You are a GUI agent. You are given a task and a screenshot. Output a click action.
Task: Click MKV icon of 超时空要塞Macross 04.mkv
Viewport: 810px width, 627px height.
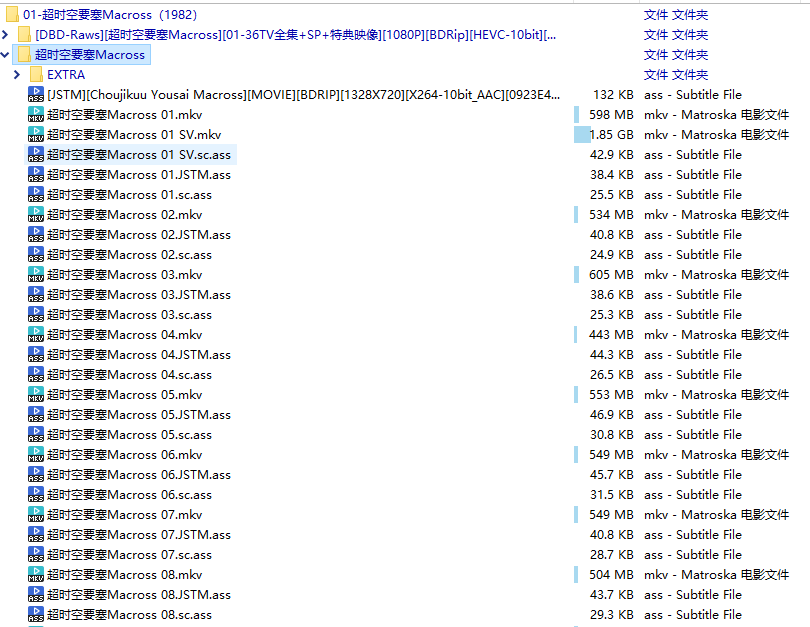[36, 335]
